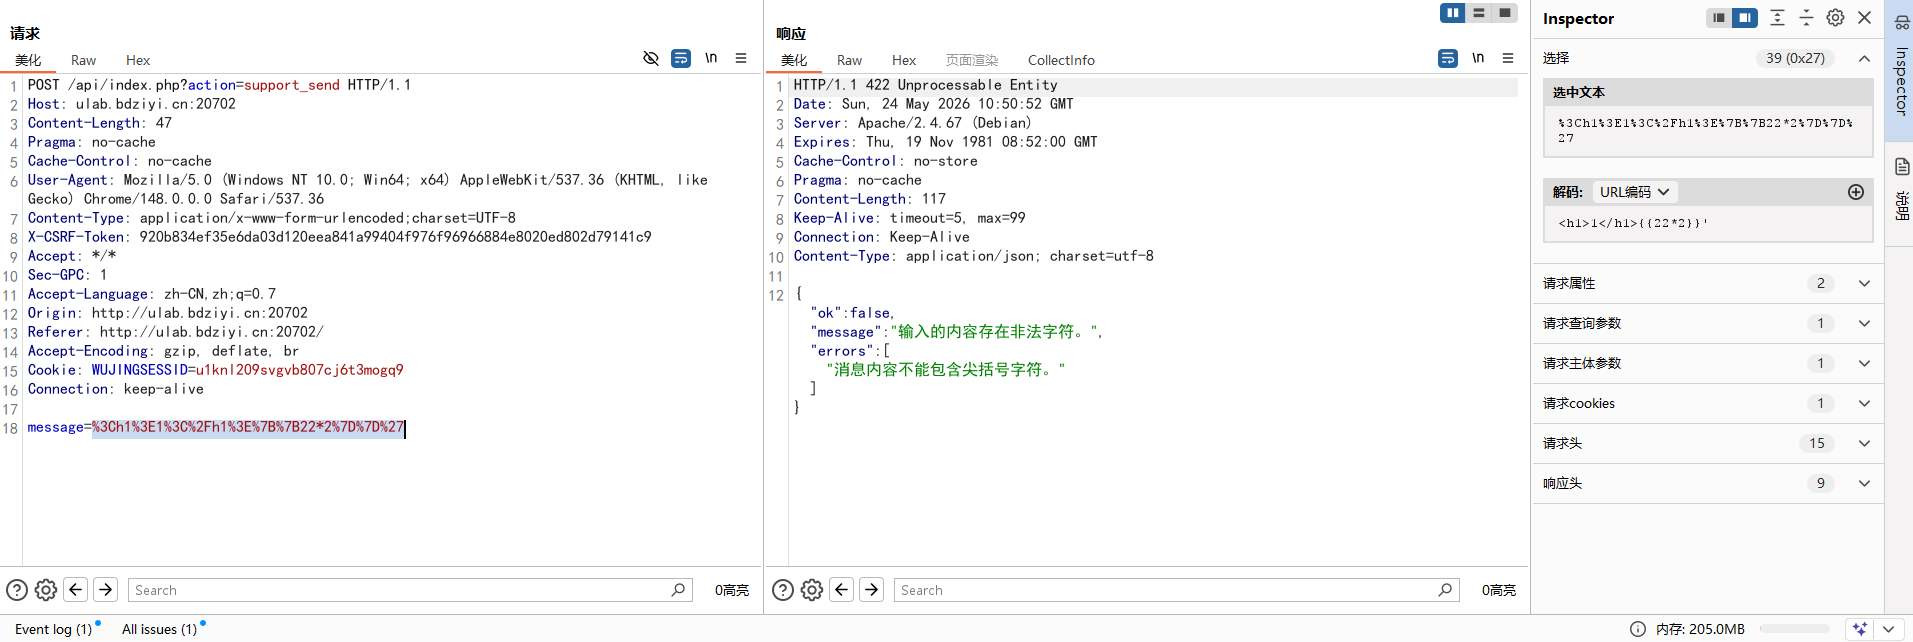Click message body parameter line in request

point(216,427)
